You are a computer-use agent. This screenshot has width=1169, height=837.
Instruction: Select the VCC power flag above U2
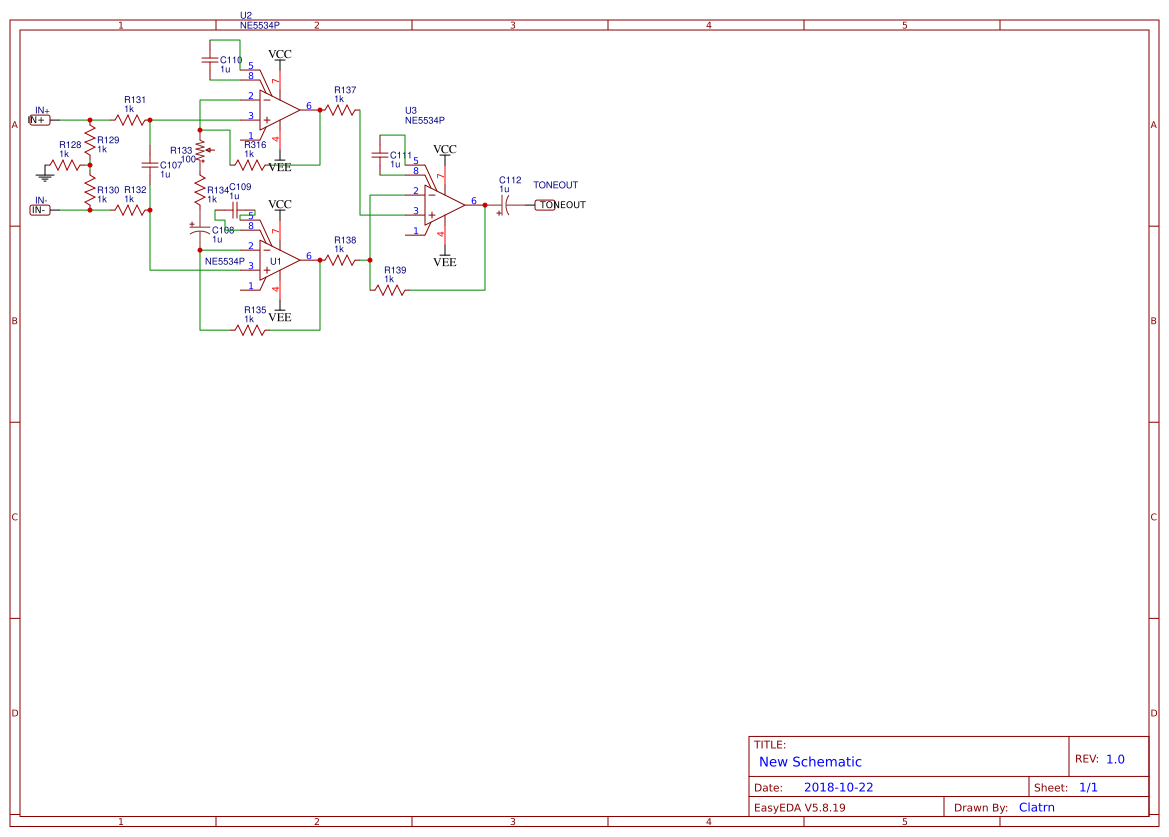coord(280,56)
